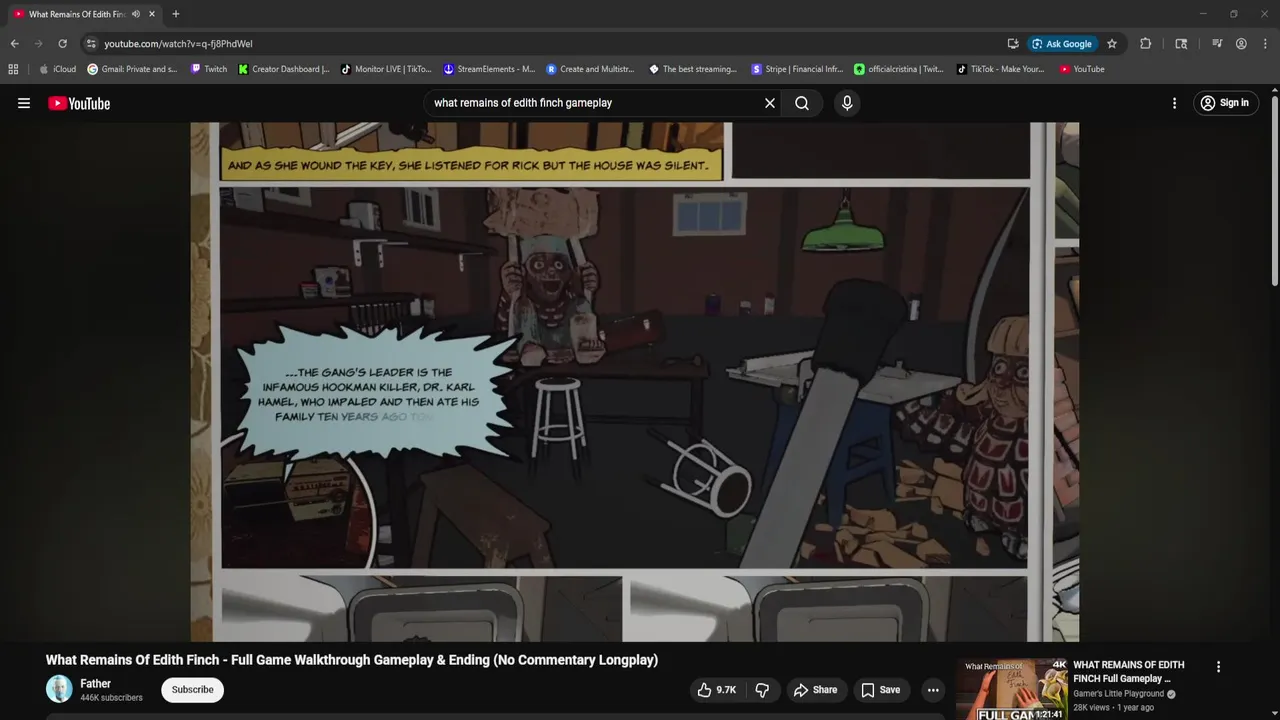The width and height of the screenshot is (1280, 720).
Task: Install or cast page icon in address bar
Action: pyautogui.click(x=1013, y=44)
